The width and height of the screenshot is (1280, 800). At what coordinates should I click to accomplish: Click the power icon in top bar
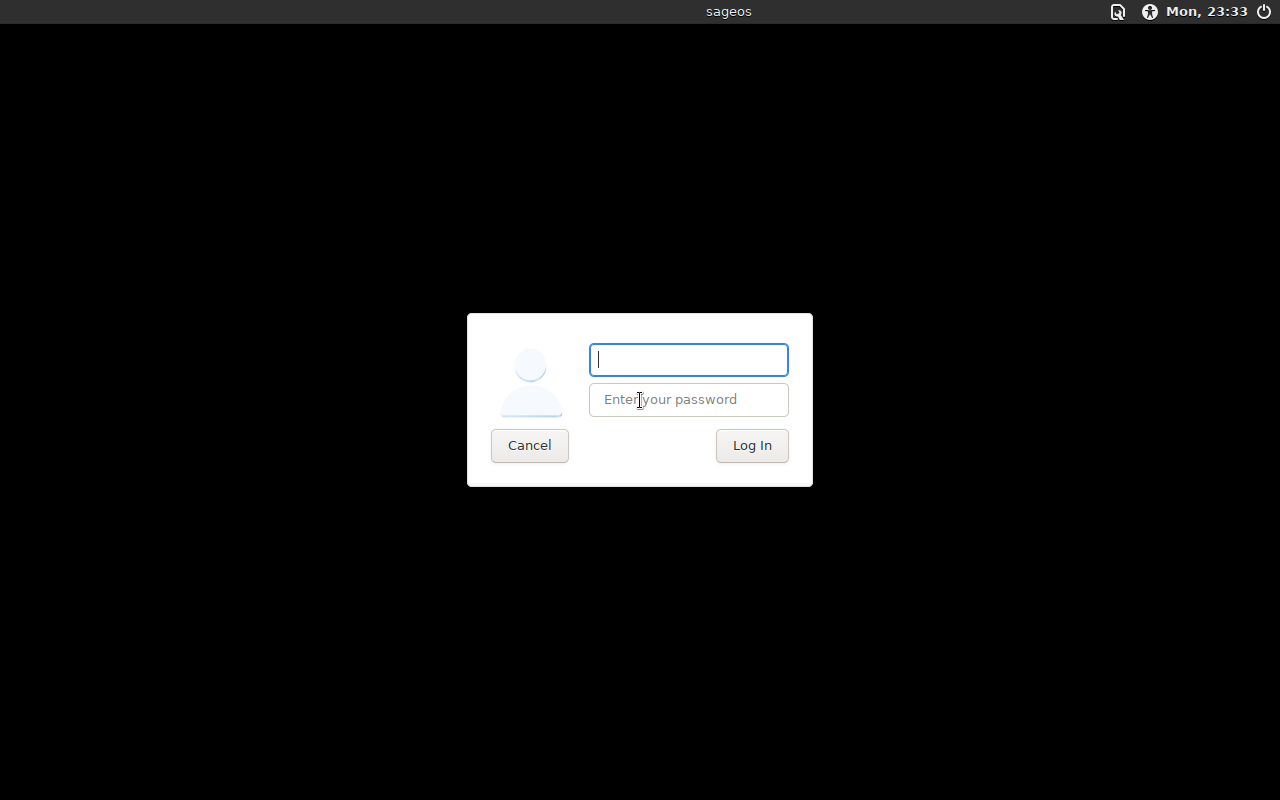1264,12
